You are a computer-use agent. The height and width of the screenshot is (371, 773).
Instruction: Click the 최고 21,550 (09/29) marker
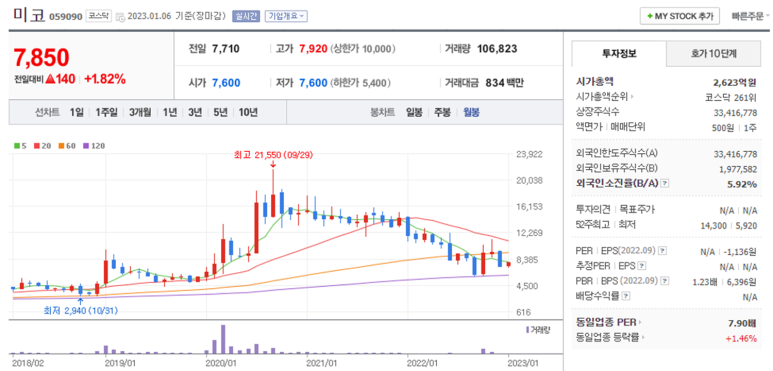pyautogui.click(x=273, y=155)
